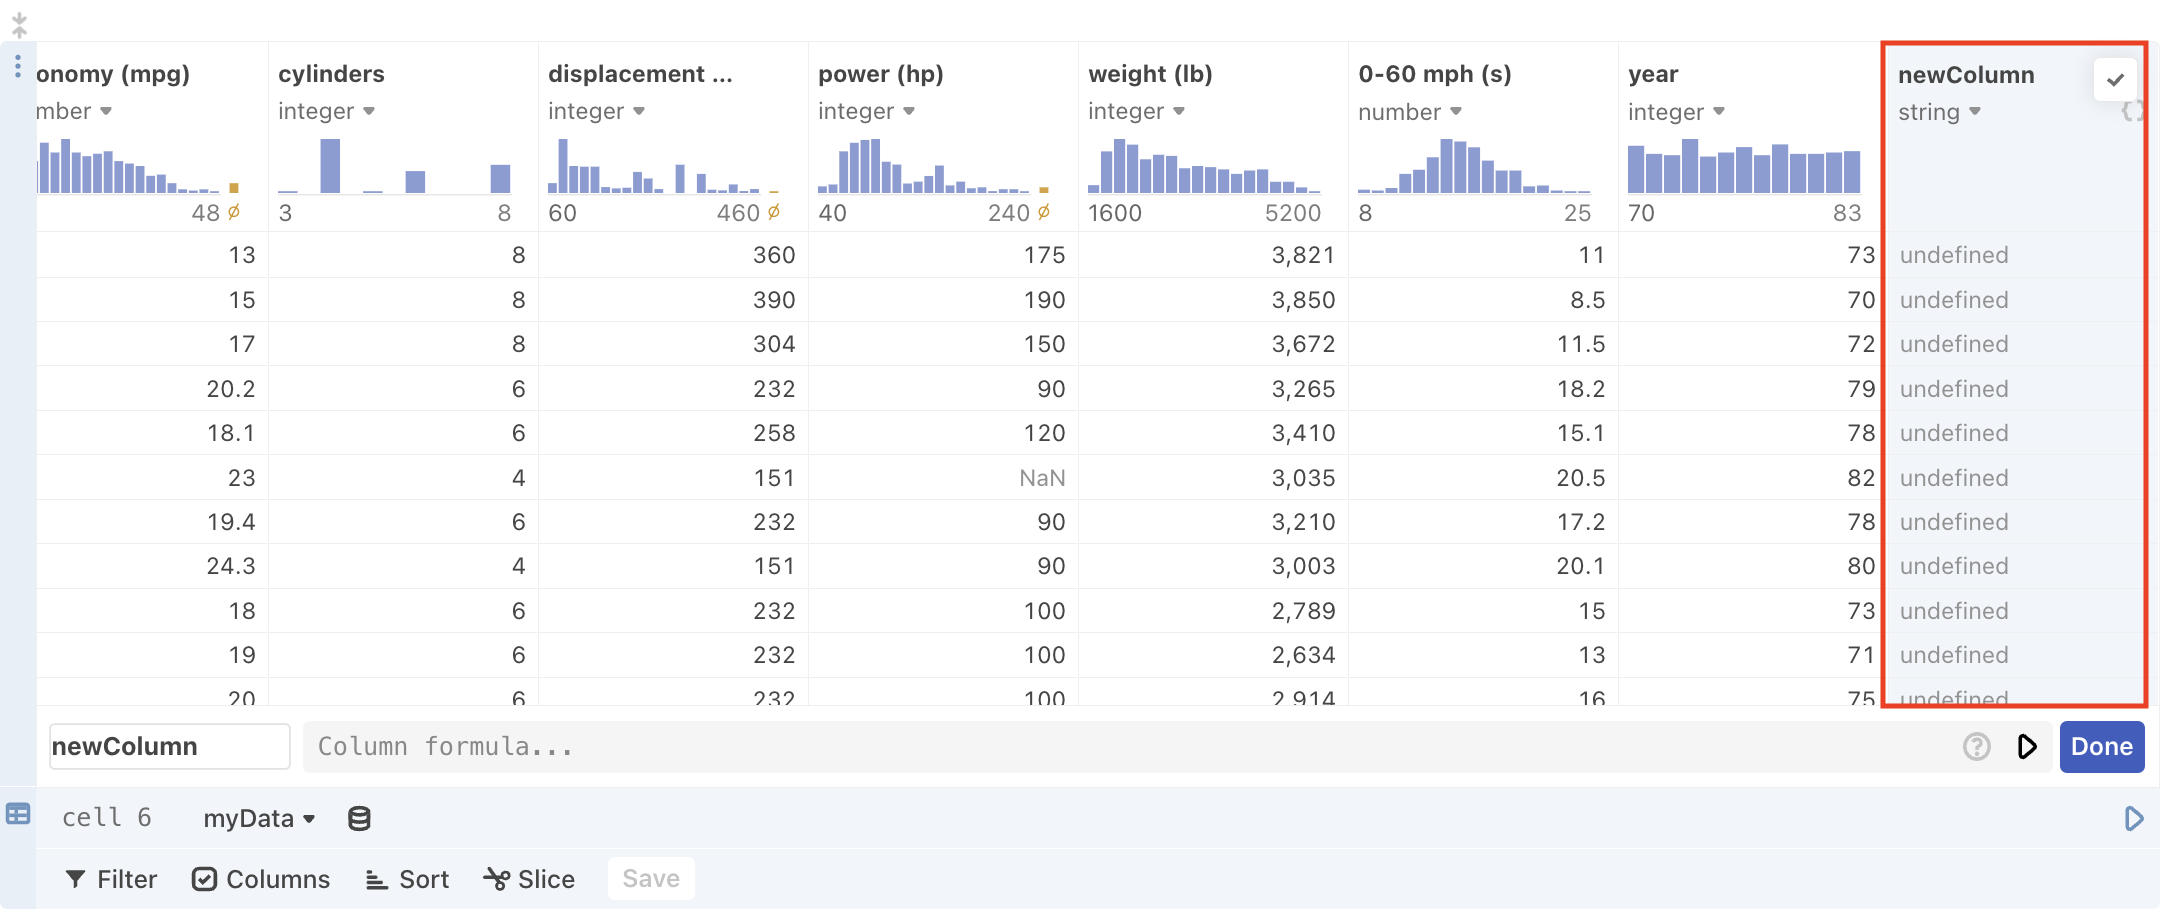Confirm newColumn with the checkmark button
The height and width of the screenshot is (912, 2164).
click(2115, 80)
